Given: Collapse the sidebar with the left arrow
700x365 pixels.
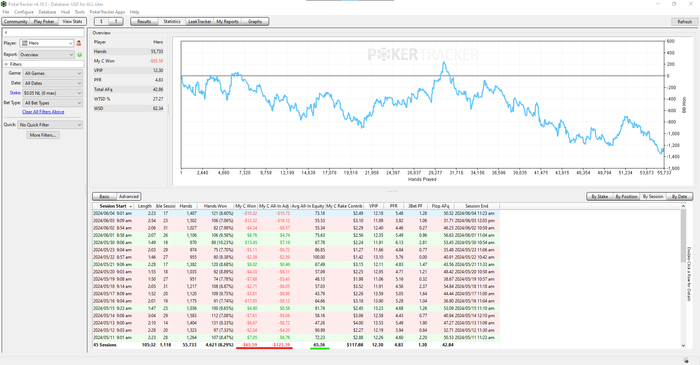Looking at the screenshot, I should click(6, 33).
